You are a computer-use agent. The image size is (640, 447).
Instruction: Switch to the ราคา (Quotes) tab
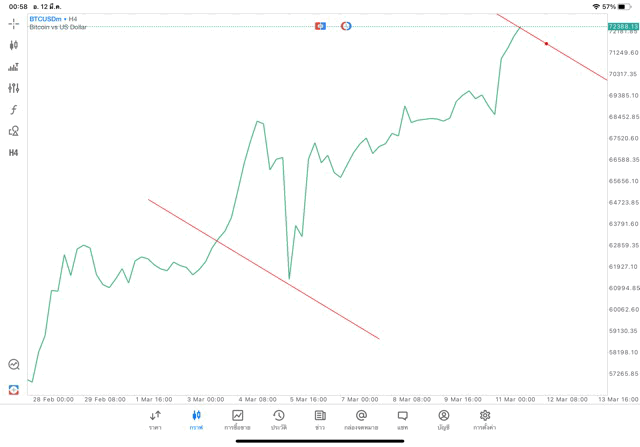click(155, 419)
